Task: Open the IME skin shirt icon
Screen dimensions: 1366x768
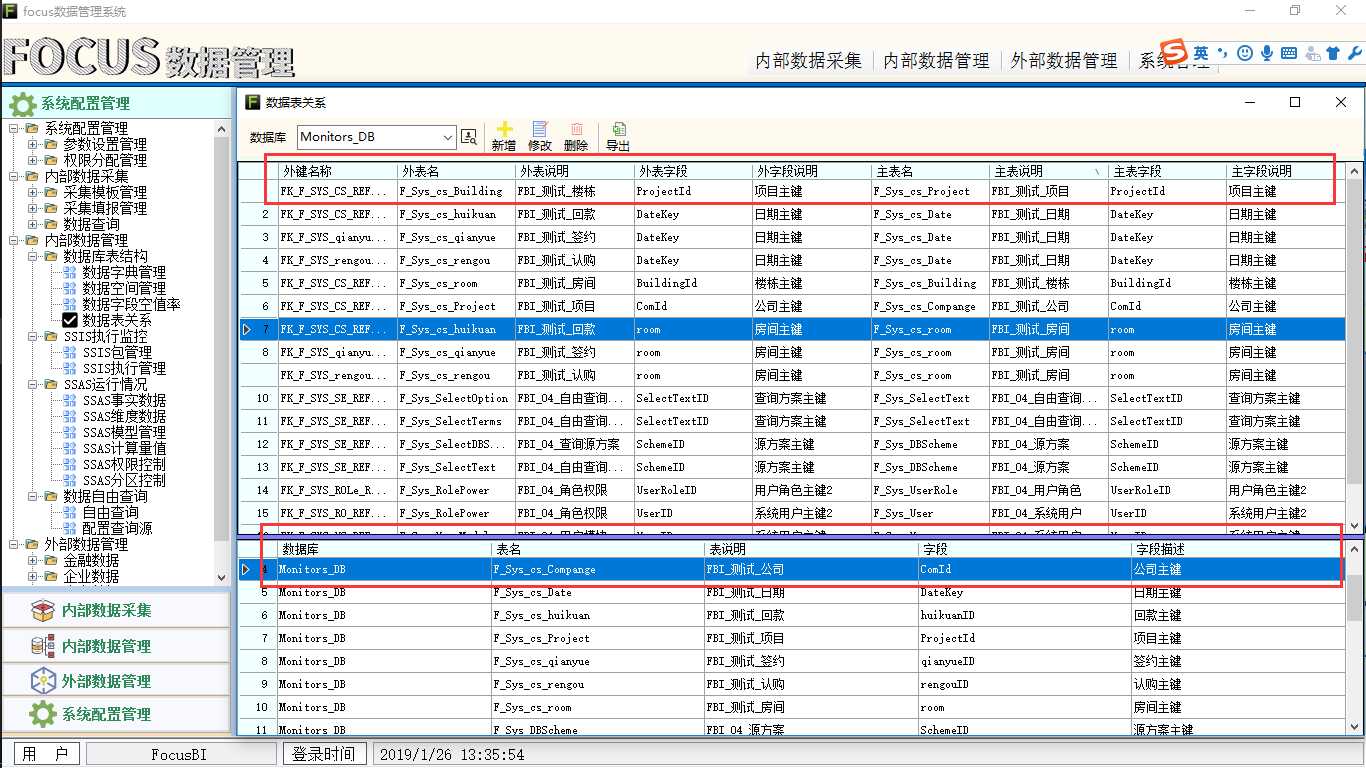Action: click(1332, 53)
